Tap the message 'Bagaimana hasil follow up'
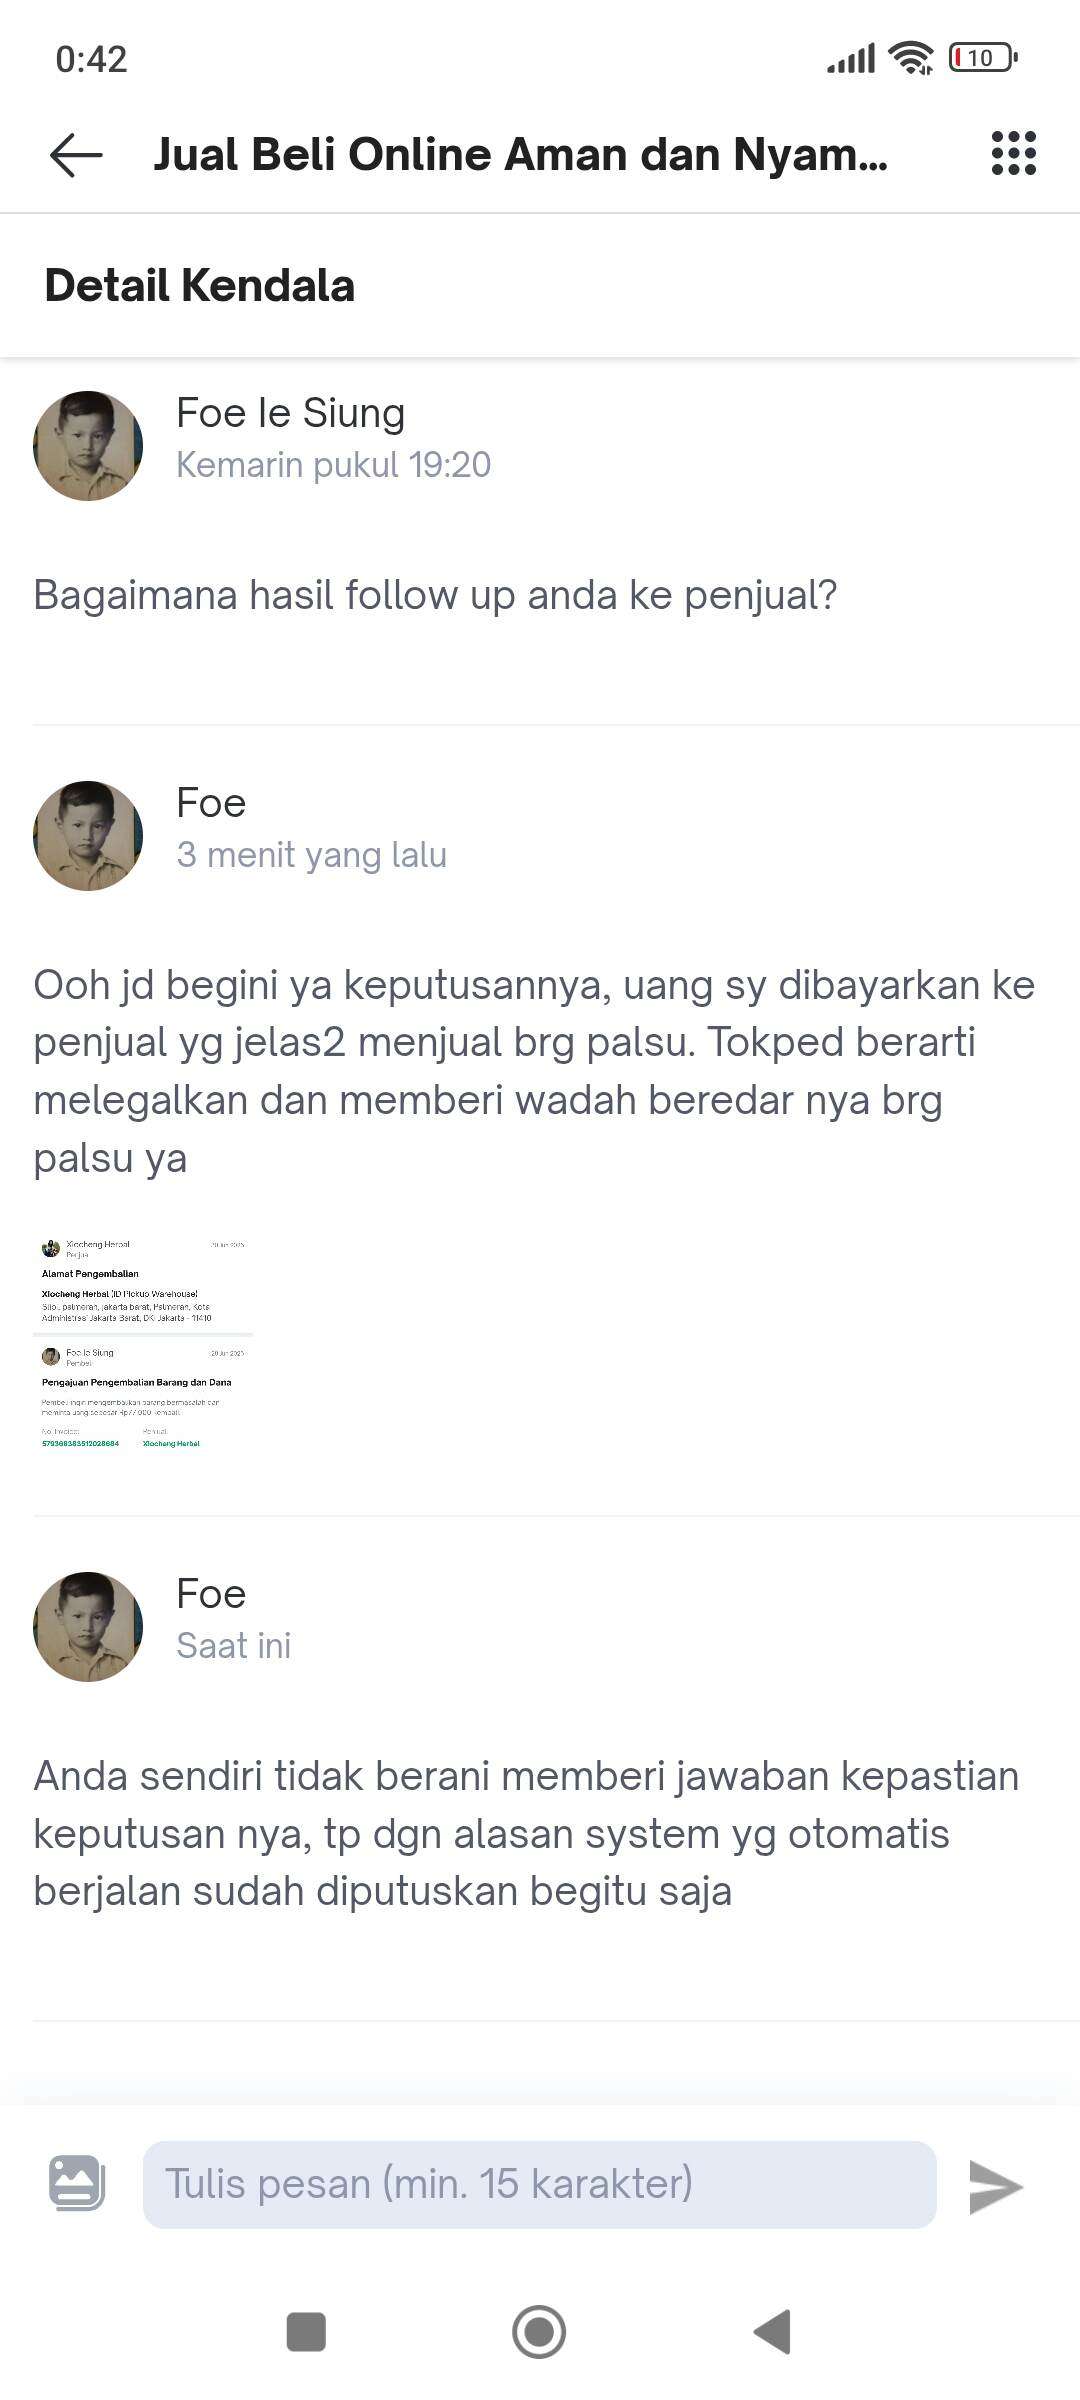Screen dimensions: 1080x2400 (435, 596)
